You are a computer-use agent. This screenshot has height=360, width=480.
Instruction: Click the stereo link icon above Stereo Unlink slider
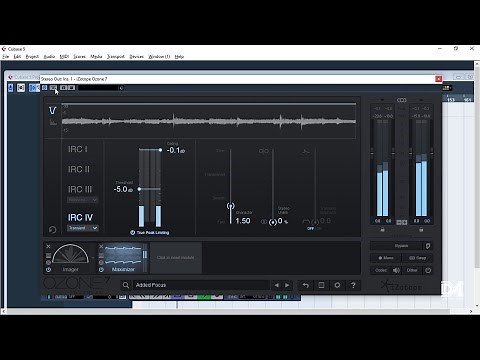[264, 151]
